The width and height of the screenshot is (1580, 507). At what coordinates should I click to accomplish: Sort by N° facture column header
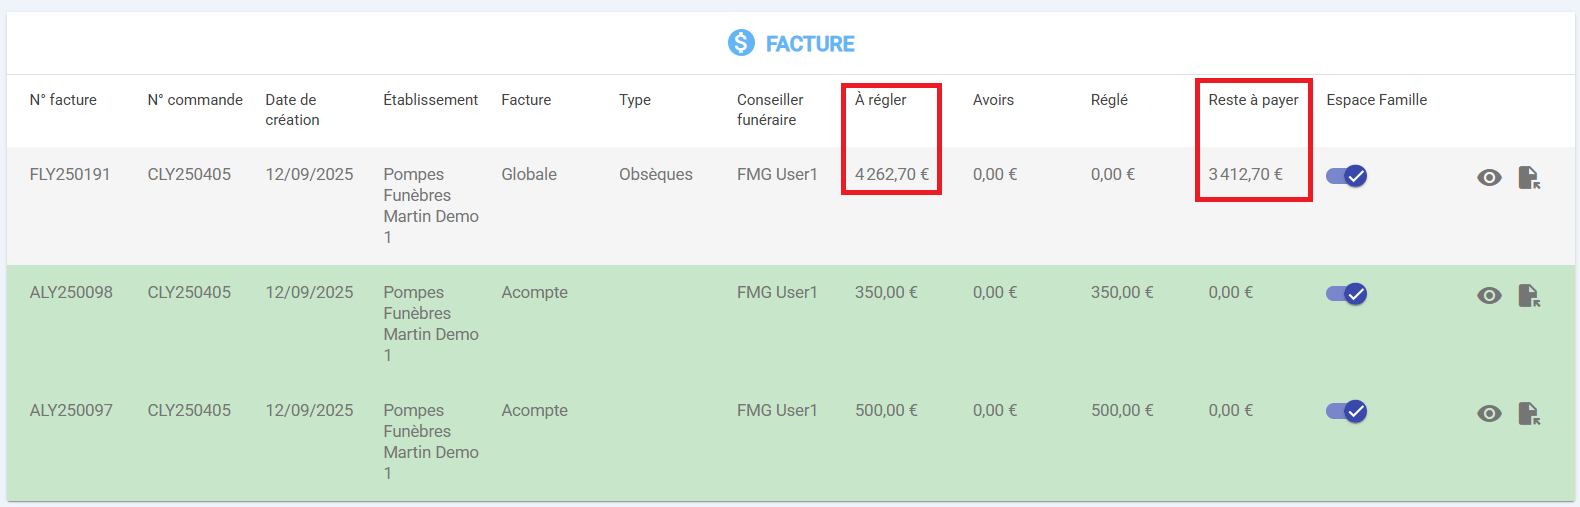[63, 100]
